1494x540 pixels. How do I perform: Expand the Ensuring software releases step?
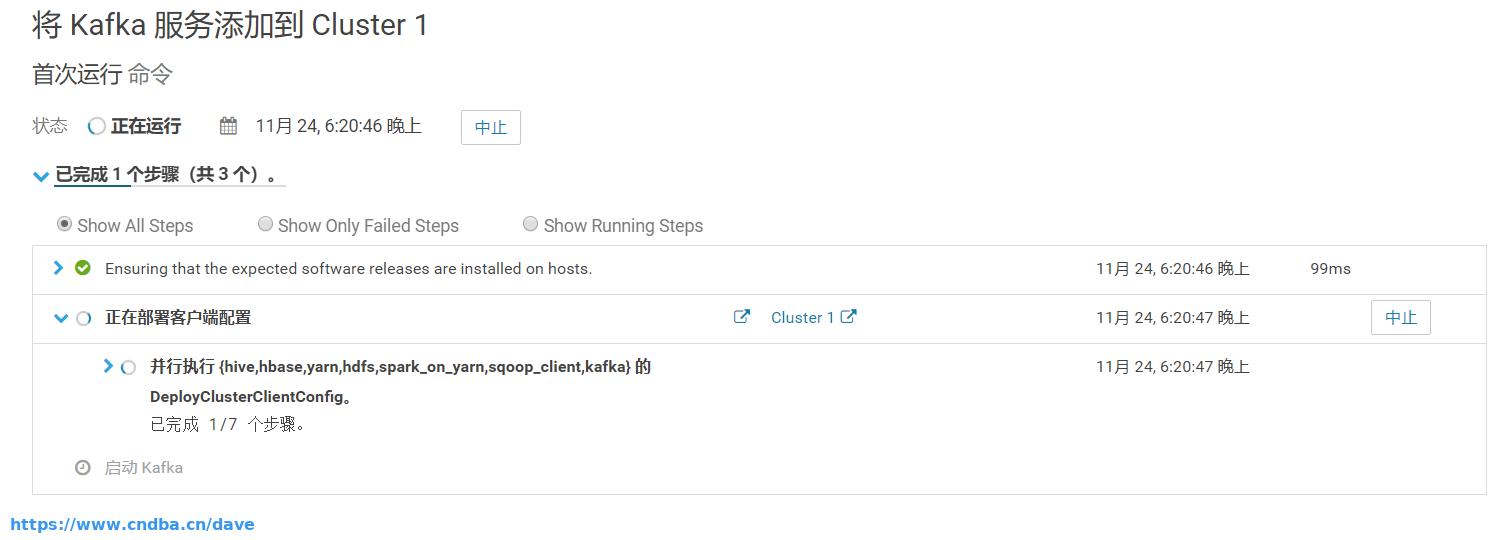pyautogui.click(x=58, y=268)
